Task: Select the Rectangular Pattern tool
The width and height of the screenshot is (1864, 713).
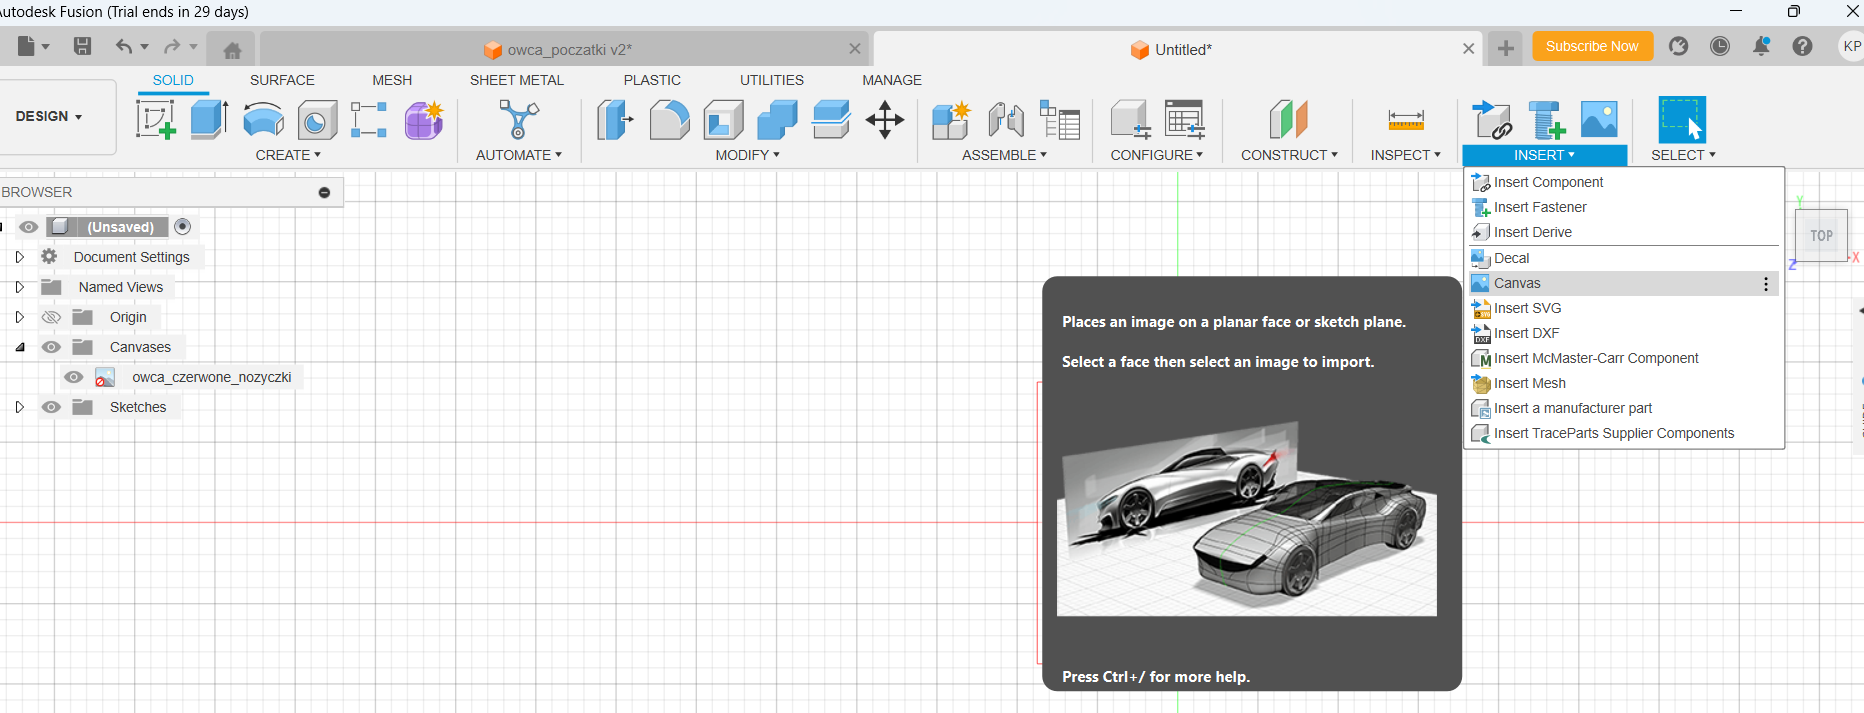Action: click(369, 120)
